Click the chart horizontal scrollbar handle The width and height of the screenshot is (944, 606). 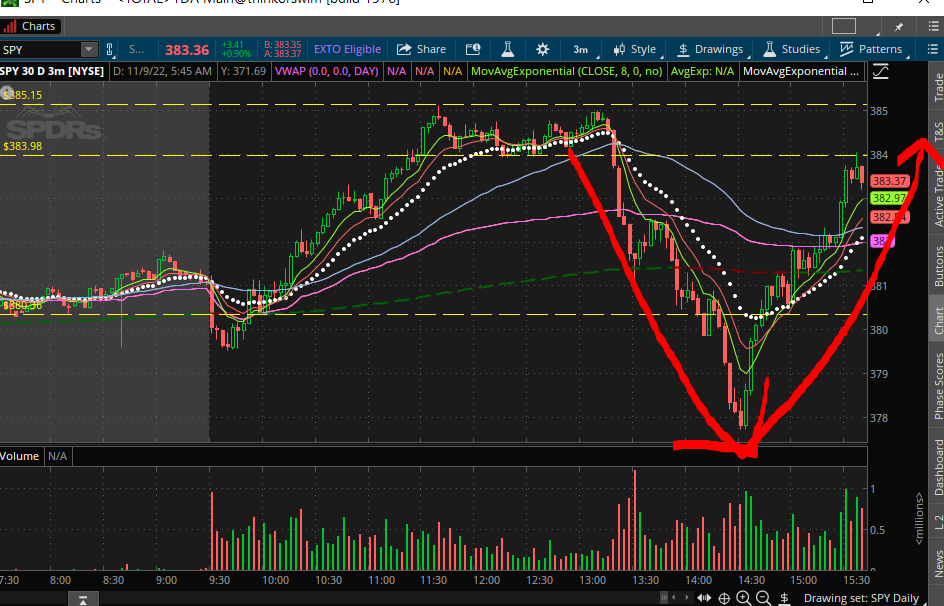(x=665, y=598)
